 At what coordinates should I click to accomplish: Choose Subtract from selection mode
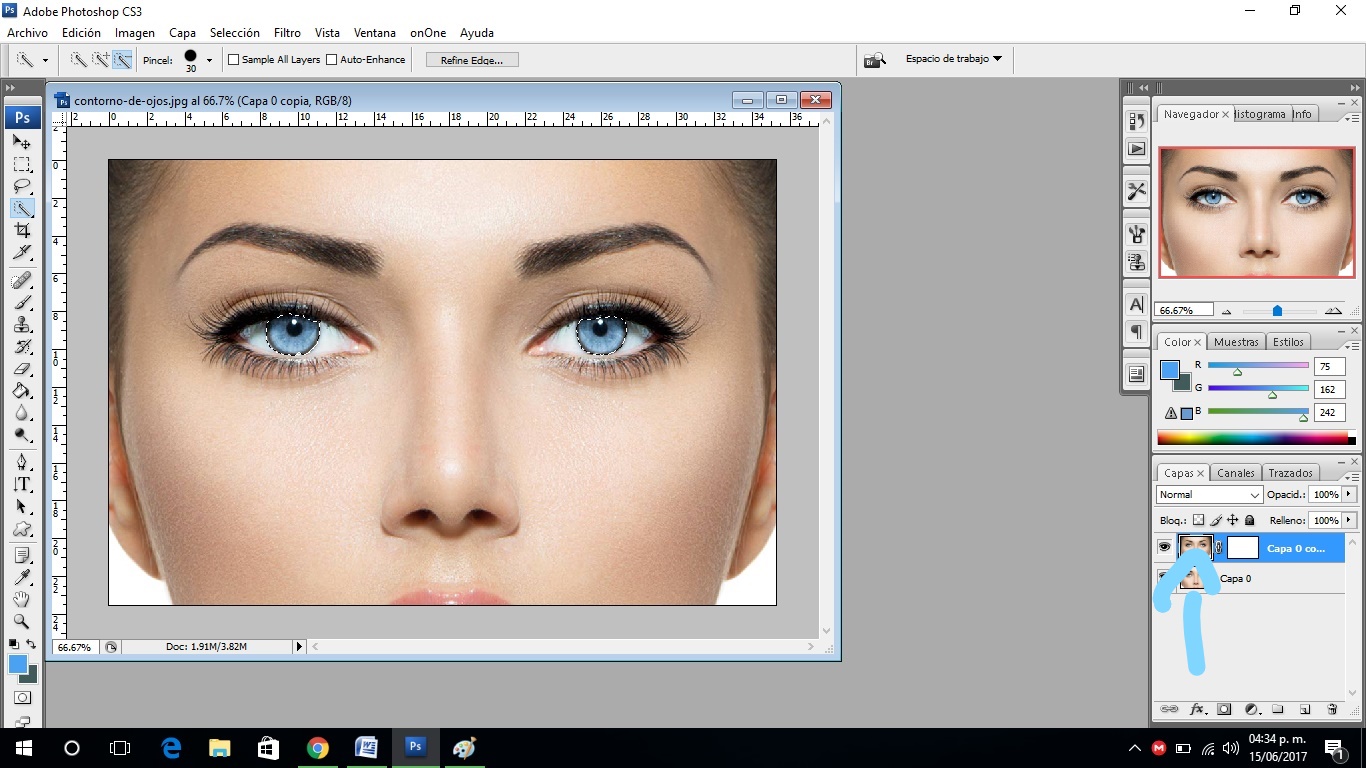[122, 60]
